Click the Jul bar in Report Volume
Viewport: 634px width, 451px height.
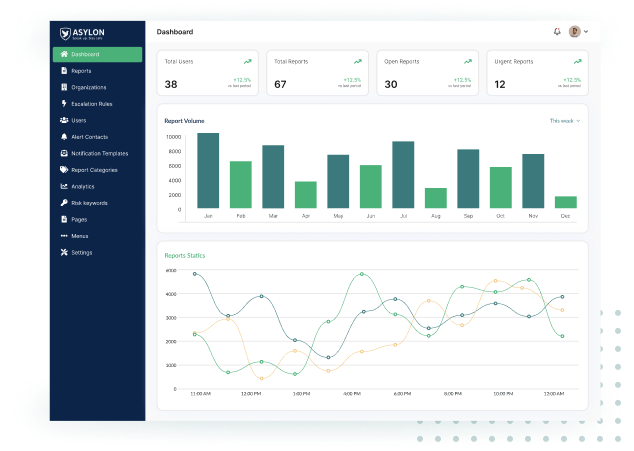pos(403,174)
